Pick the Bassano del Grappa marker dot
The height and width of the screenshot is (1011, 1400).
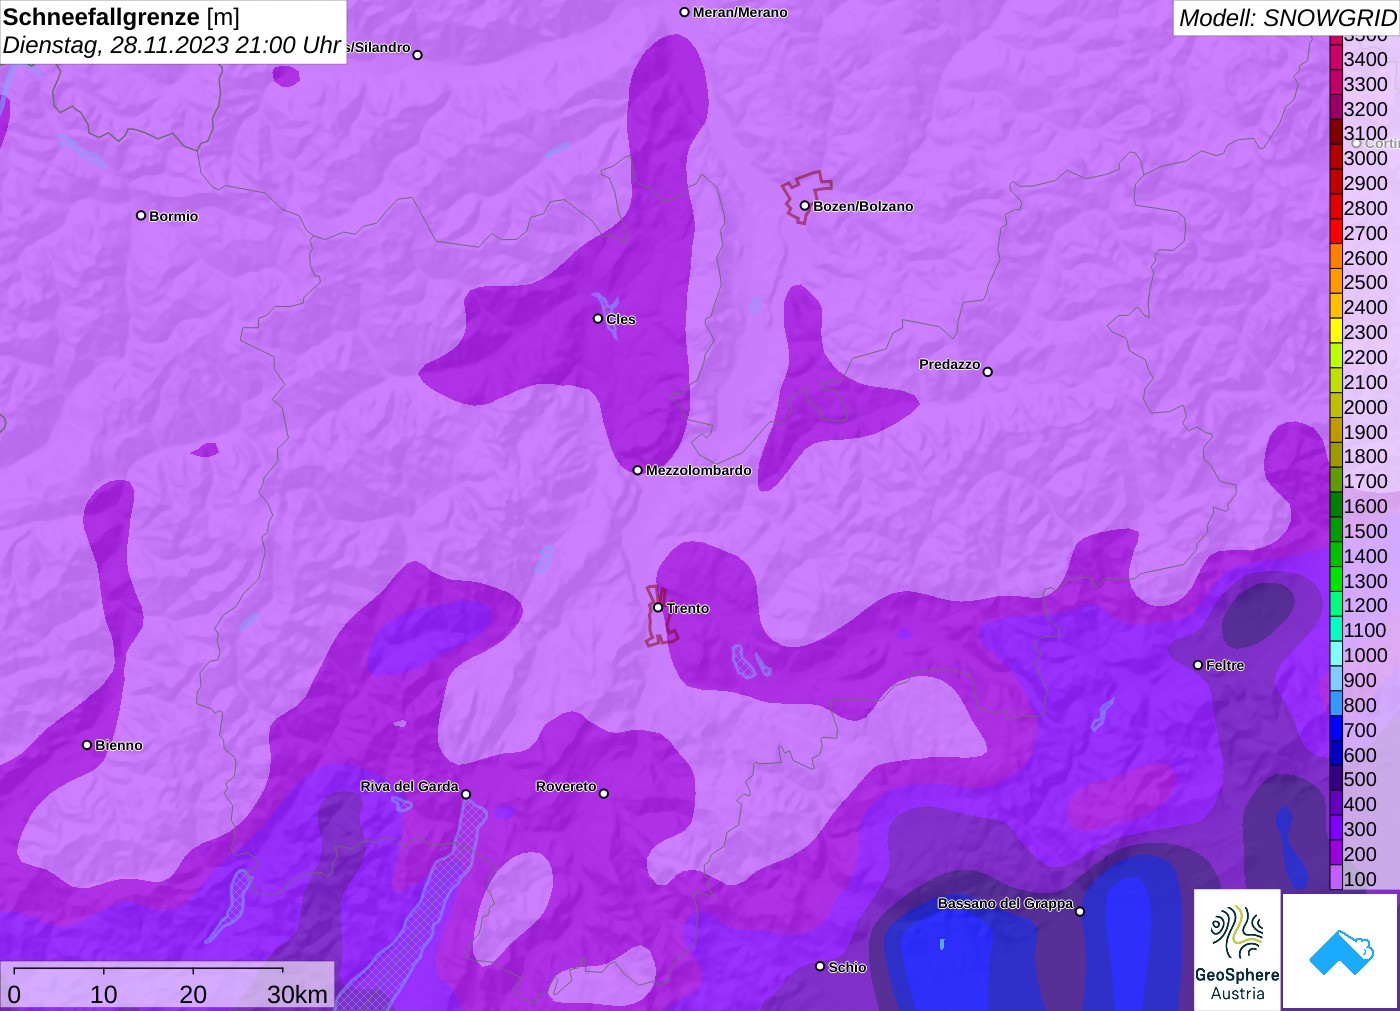click(1080, 911)
